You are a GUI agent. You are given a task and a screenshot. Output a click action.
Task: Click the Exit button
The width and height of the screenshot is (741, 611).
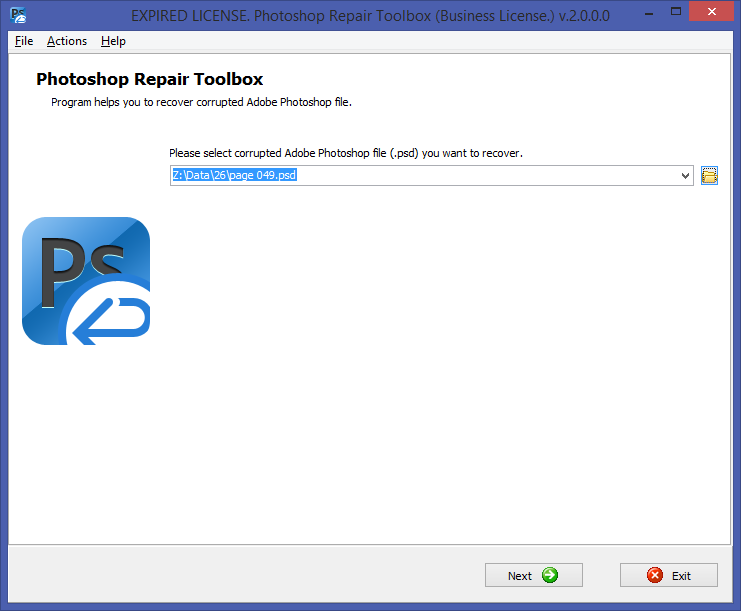point(669,575)
